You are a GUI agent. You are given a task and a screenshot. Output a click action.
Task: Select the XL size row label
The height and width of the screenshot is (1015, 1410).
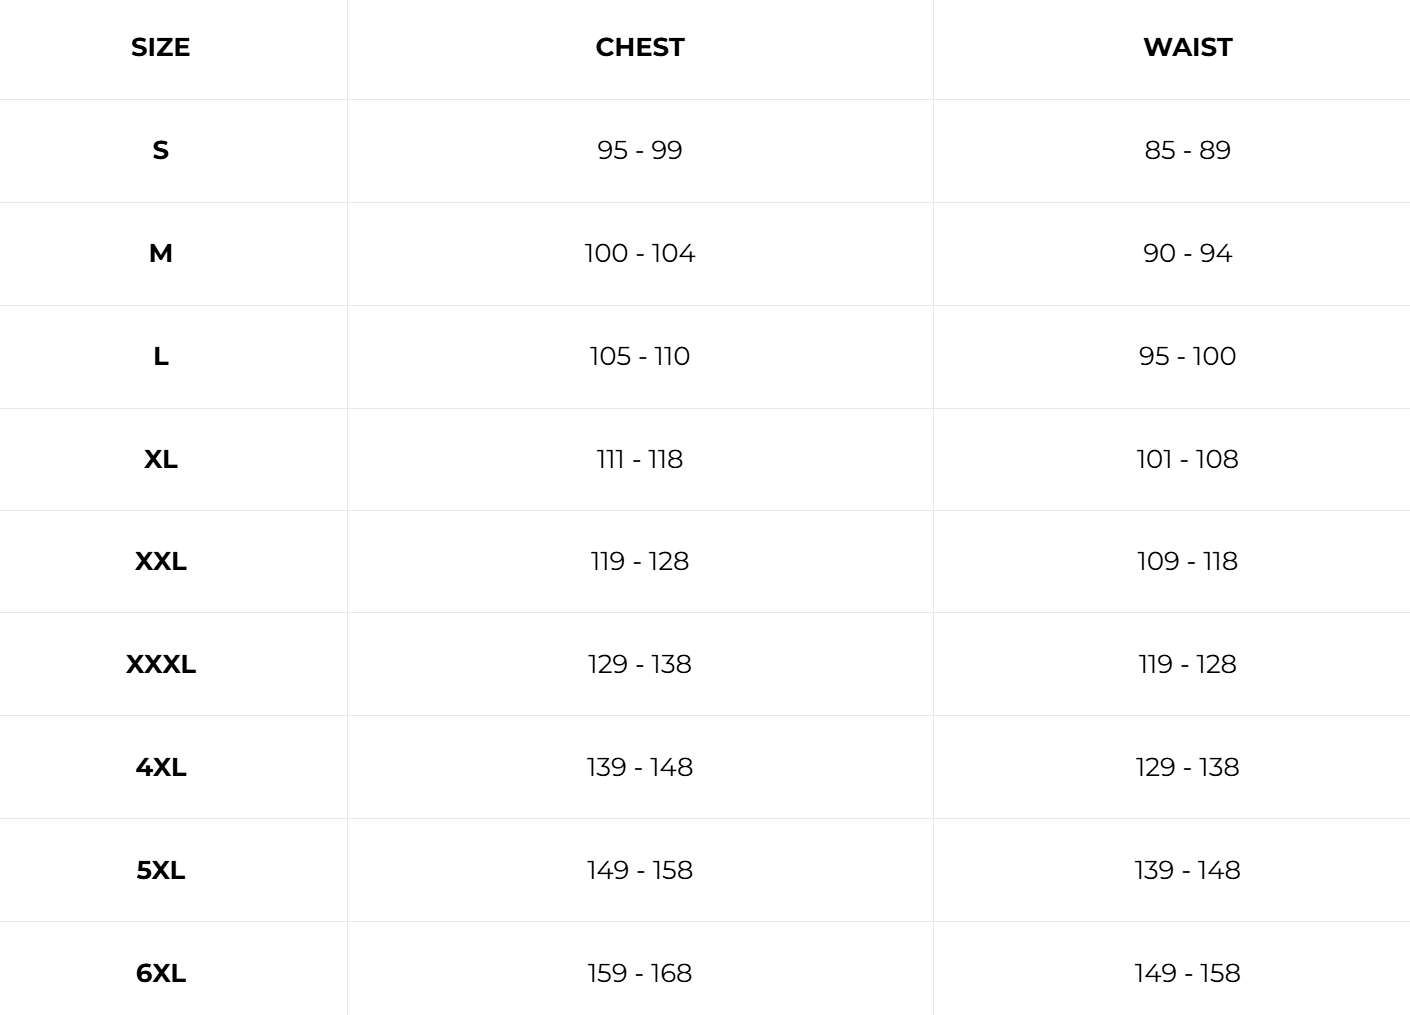tap(160, 459)
